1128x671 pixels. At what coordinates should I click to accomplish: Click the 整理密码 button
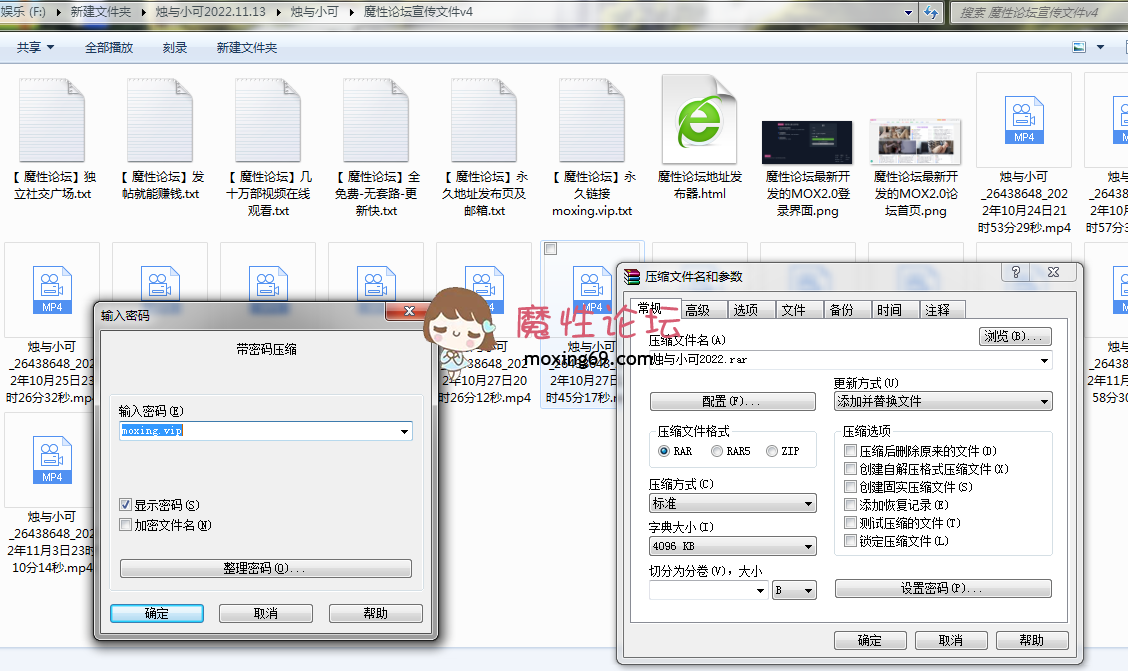265,568
